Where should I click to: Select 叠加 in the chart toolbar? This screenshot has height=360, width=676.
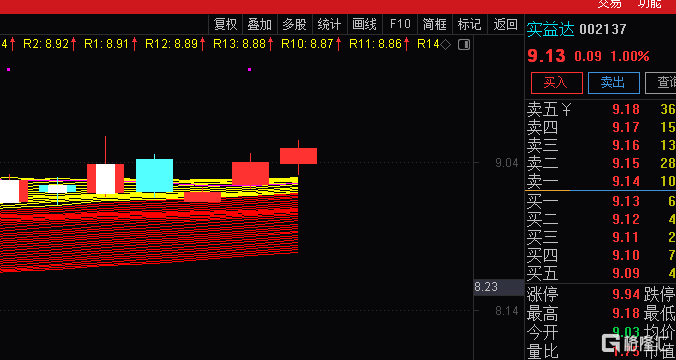click(x=260, y=24)
